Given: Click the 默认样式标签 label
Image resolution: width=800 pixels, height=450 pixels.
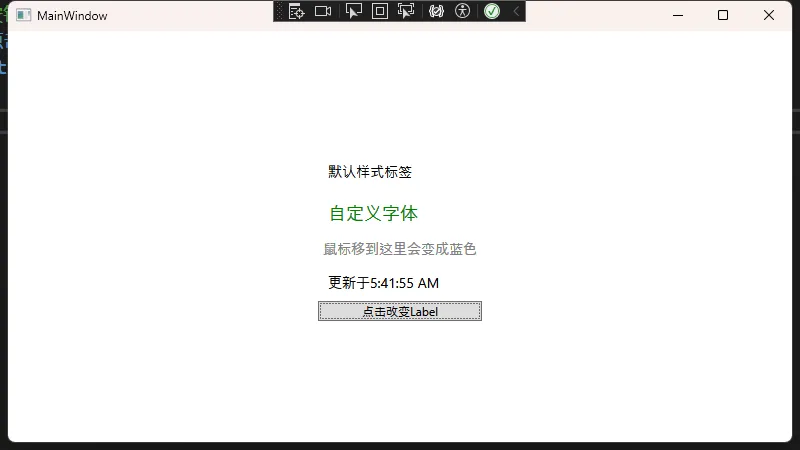Looking at the screenshot, I should point(370,172).
